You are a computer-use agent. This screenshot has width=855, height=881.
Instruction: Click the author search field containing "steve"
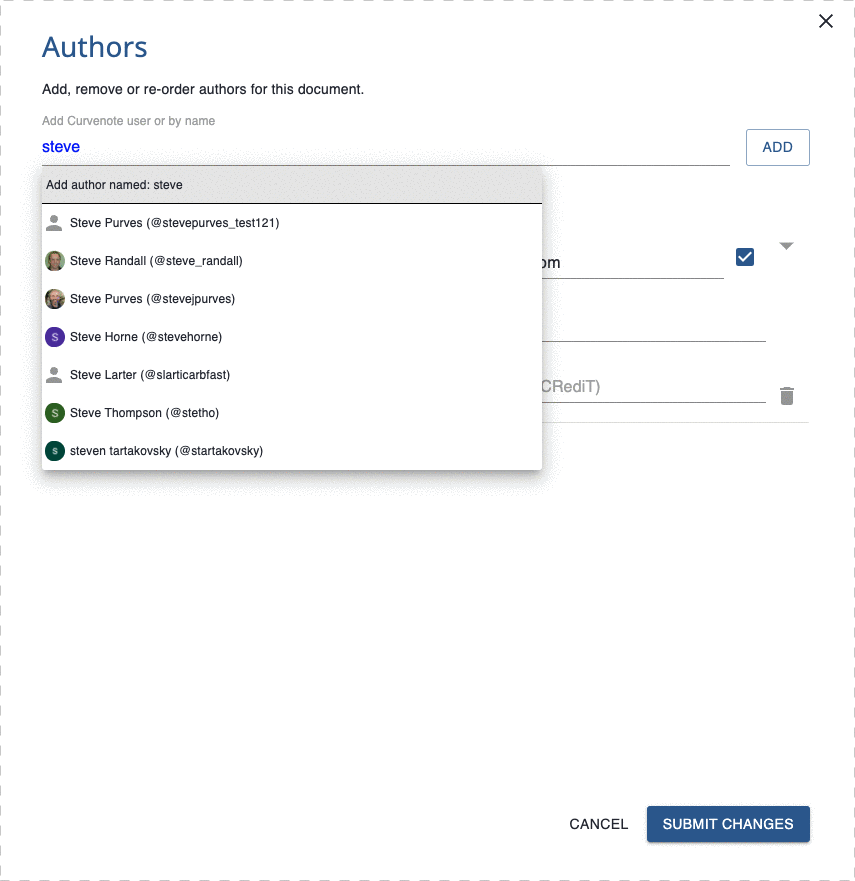click(385, 147)
